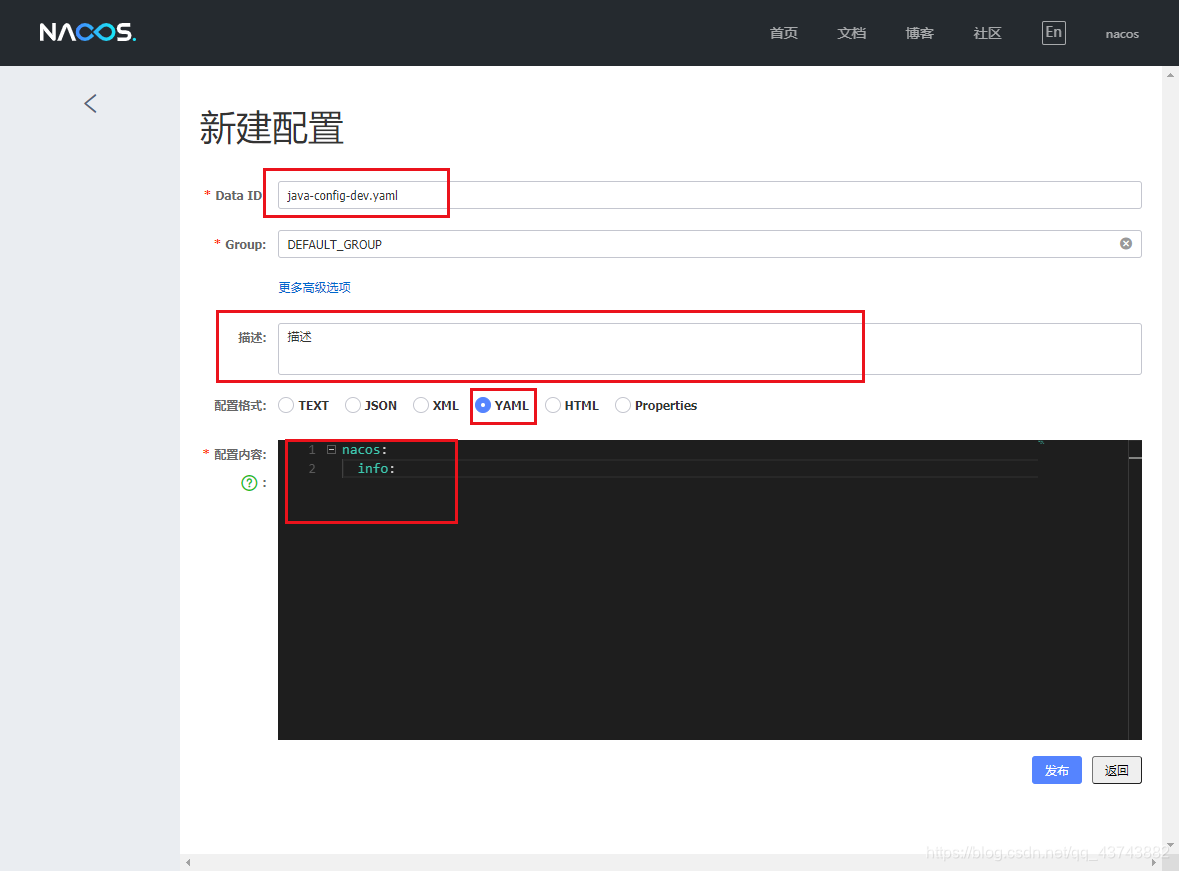Collapse the nacos block in the editor
The height and width of the screenshot is (871, 1179).
[331, 449]
